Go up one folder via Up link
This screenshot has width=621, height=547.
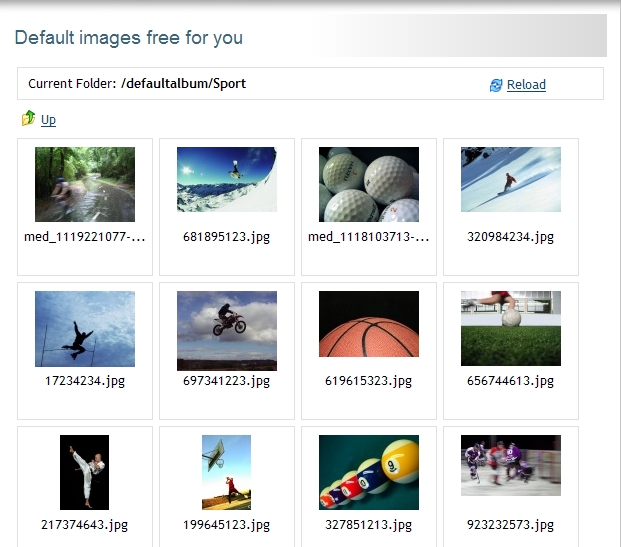(x=48, y=120)
